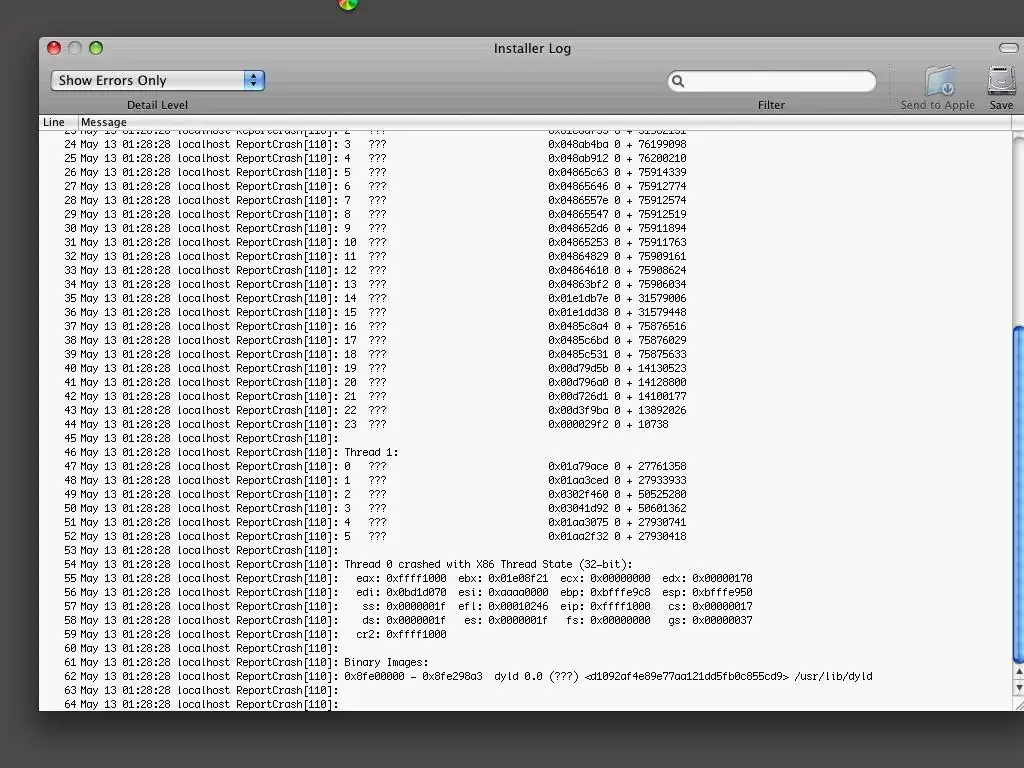1024x768 pixels.
Task: Click address 0x04865c63 on line 26
Action: coord(578,172)
